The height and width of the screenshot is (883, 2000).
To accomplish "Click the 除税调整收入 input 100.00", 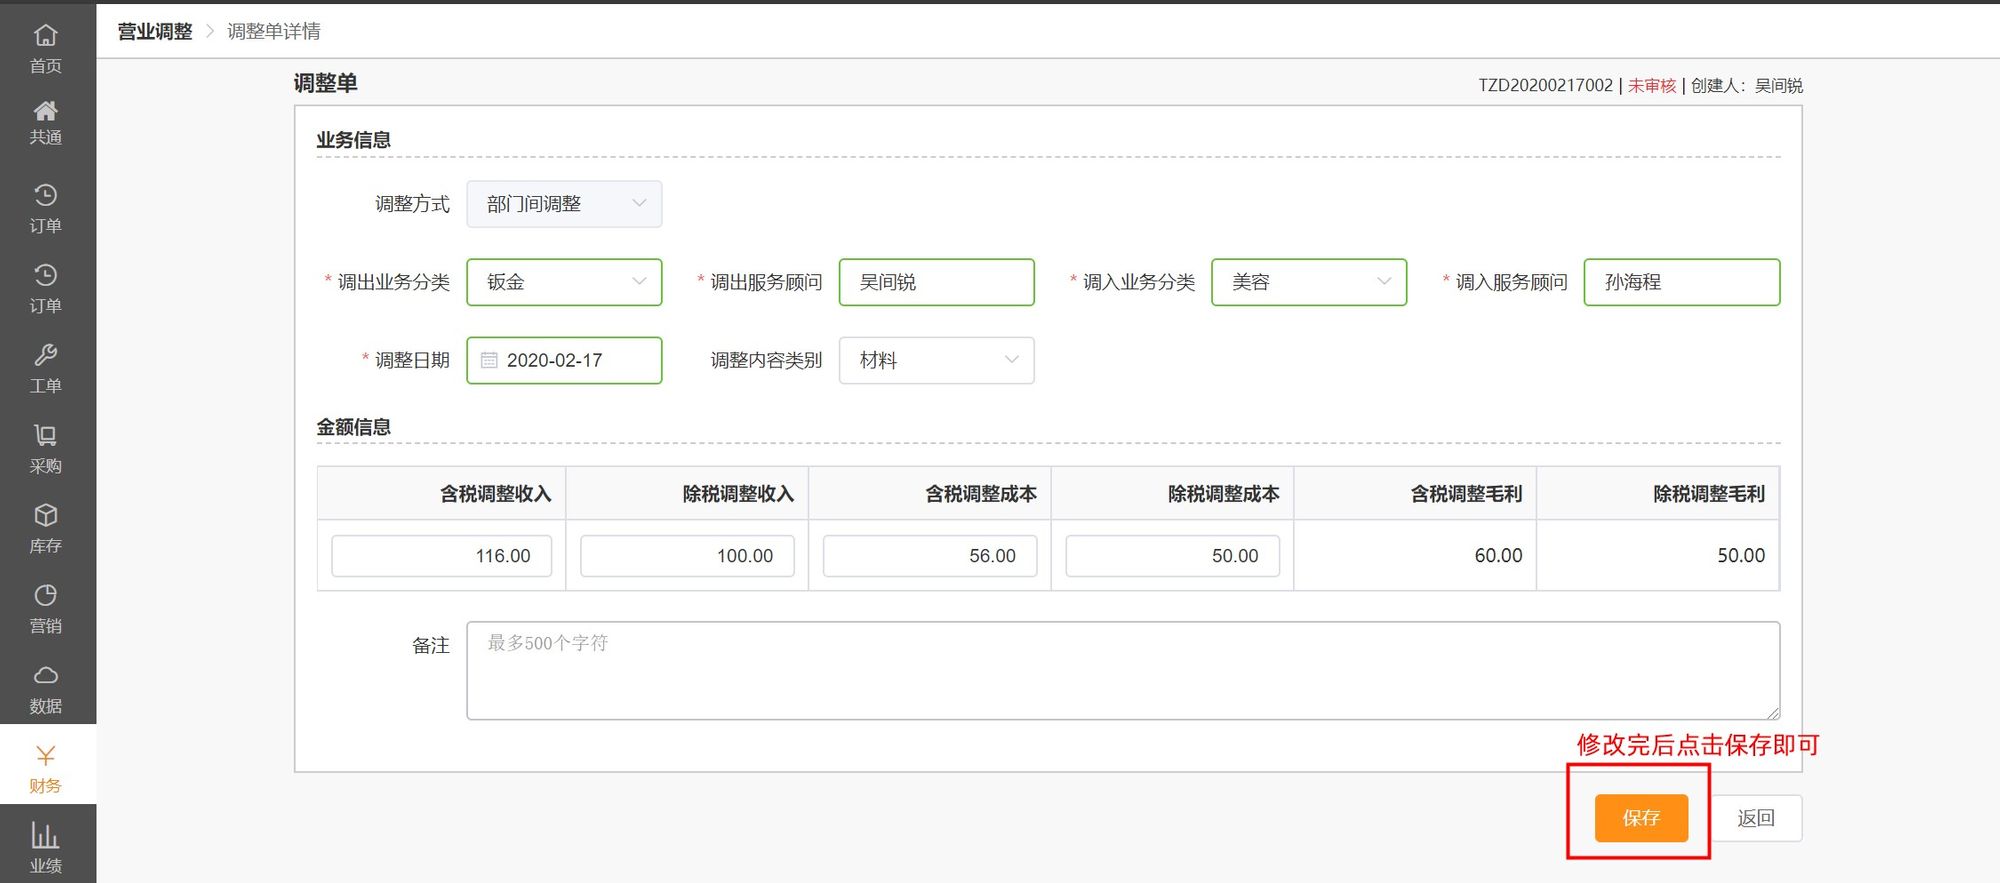I will [687, 556].
